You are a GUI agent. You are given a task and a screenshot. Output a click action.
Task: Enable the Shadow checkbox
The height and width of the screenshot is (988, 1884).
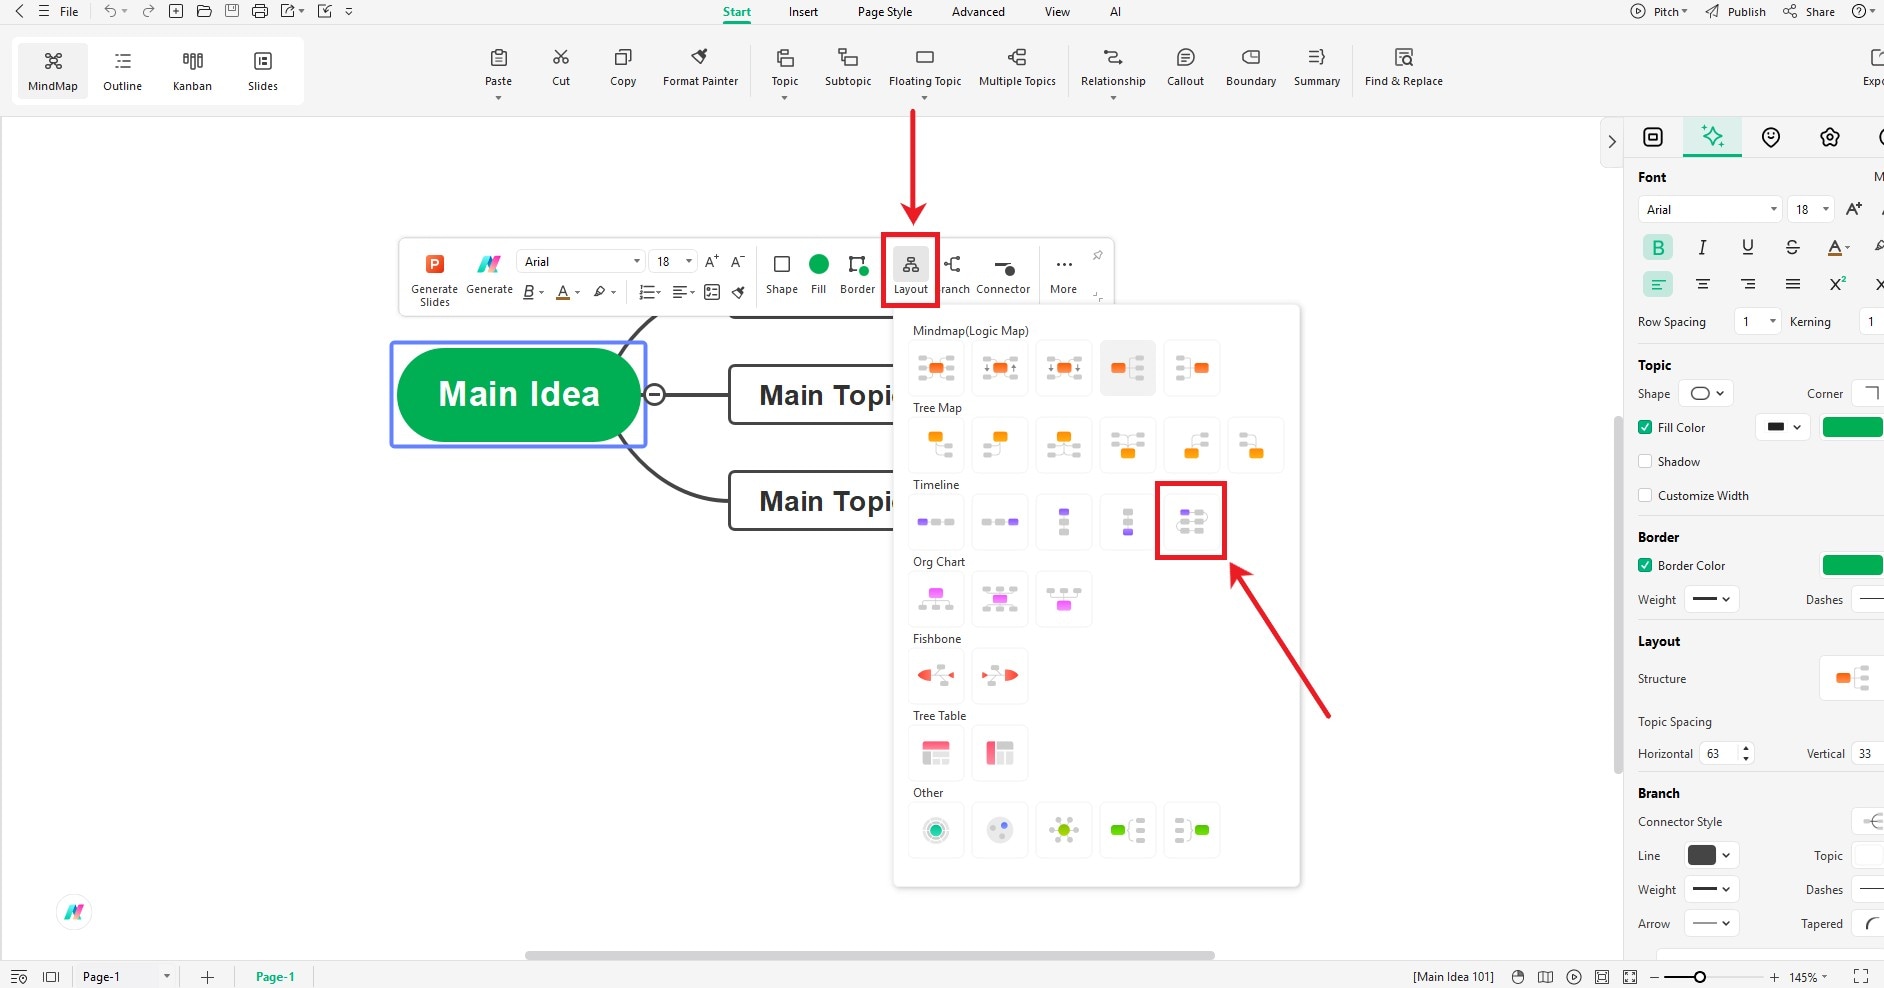[x=1645, y=461]
